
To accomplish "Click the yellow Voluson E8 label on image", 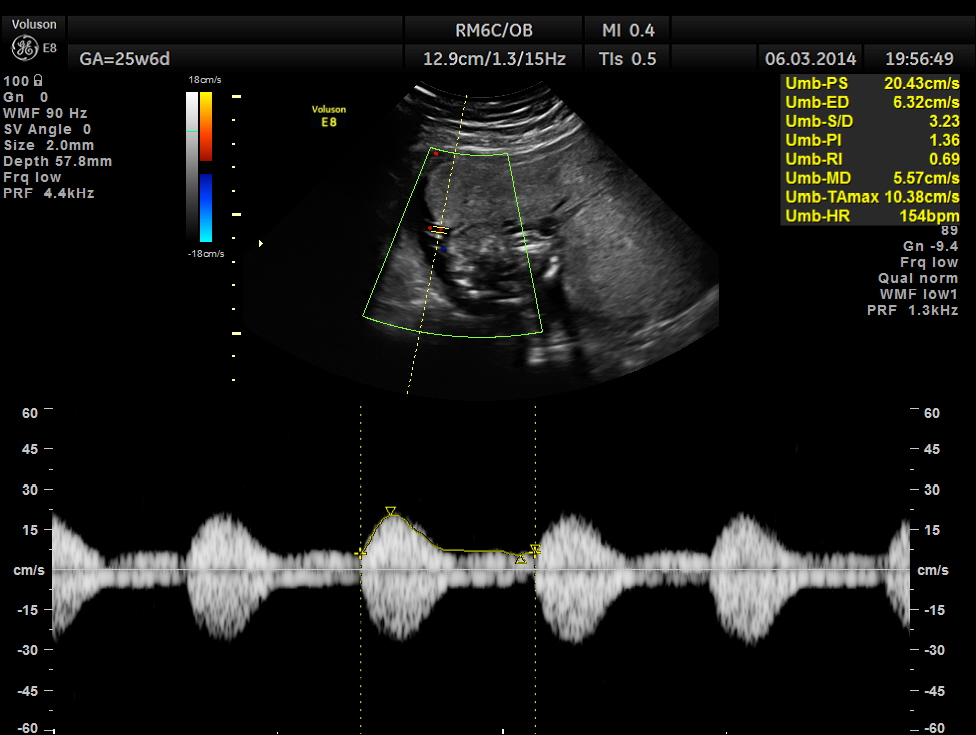I will pyautogui.click(x=327, y=116).
